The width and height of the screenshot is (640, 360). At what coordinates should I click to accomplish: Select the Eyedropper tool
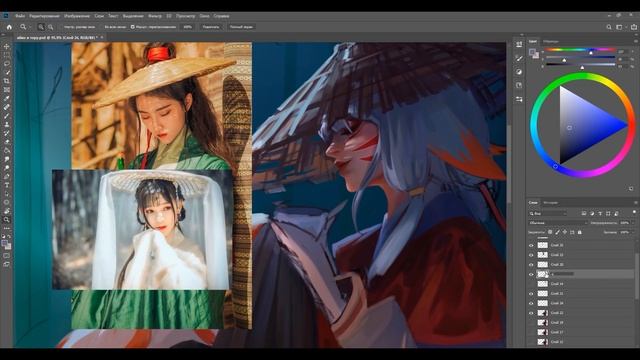(x=7, y=98)
